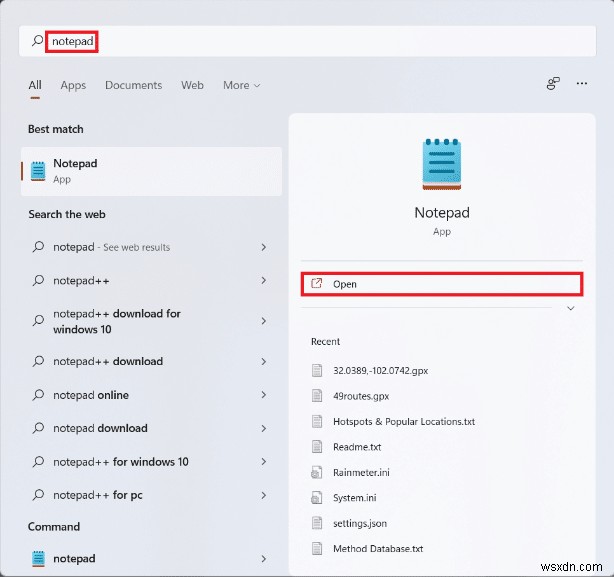Select 'notepad++ download for windows 10' suggestion text
The image size is (614, 577).
pos(117,321)
